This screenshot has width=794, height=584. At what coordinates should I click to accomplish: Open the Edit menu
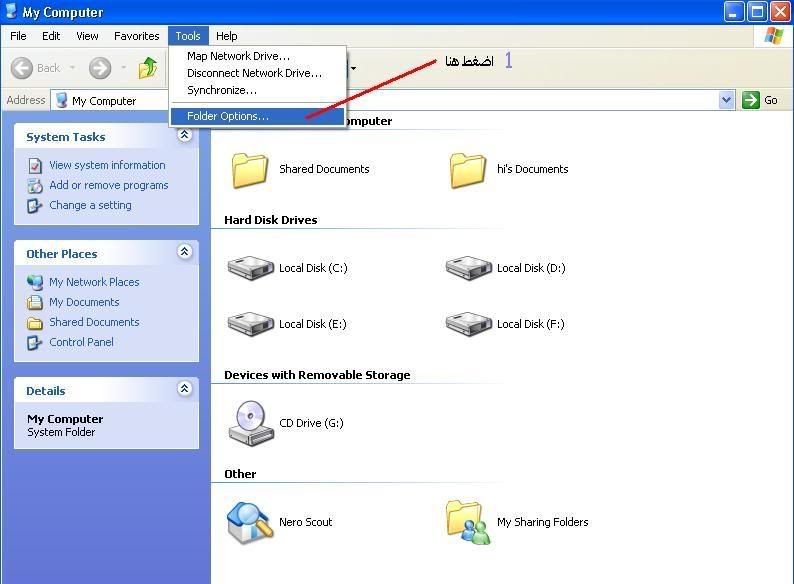(x=51, y=36)
